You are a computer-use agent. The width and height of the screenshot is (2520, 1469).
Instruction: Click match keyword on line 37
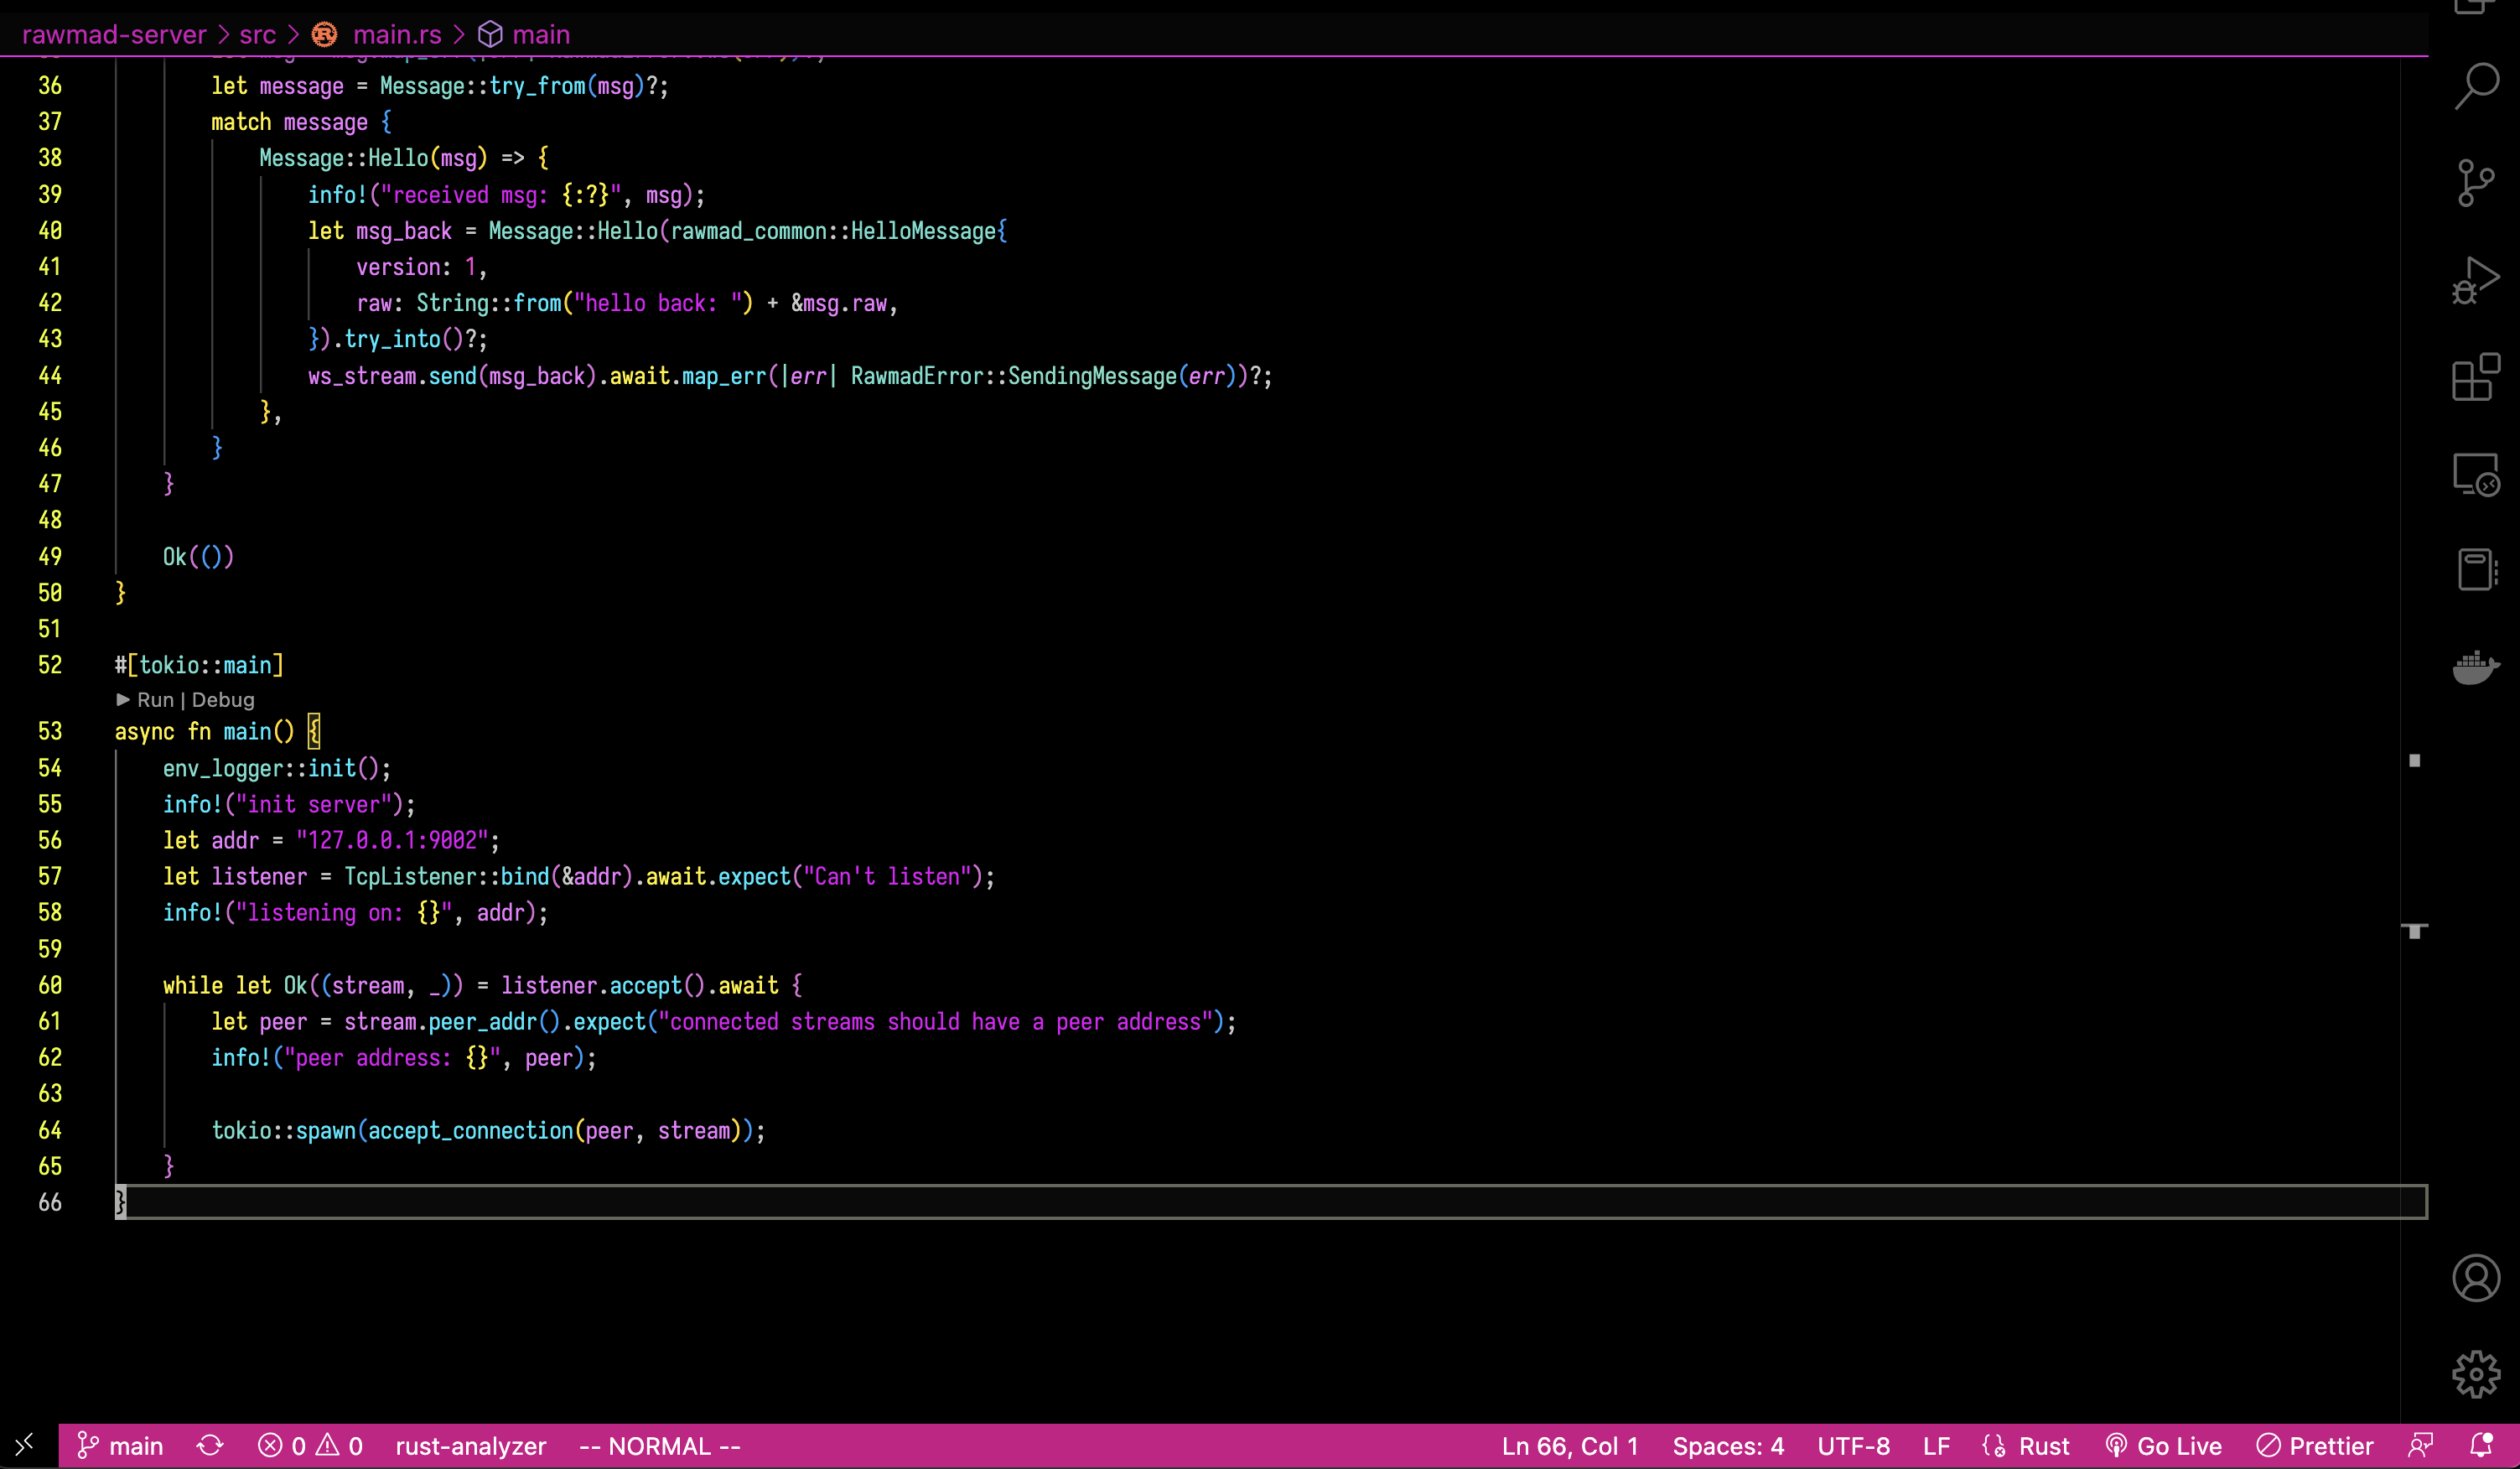pos(241,122)
